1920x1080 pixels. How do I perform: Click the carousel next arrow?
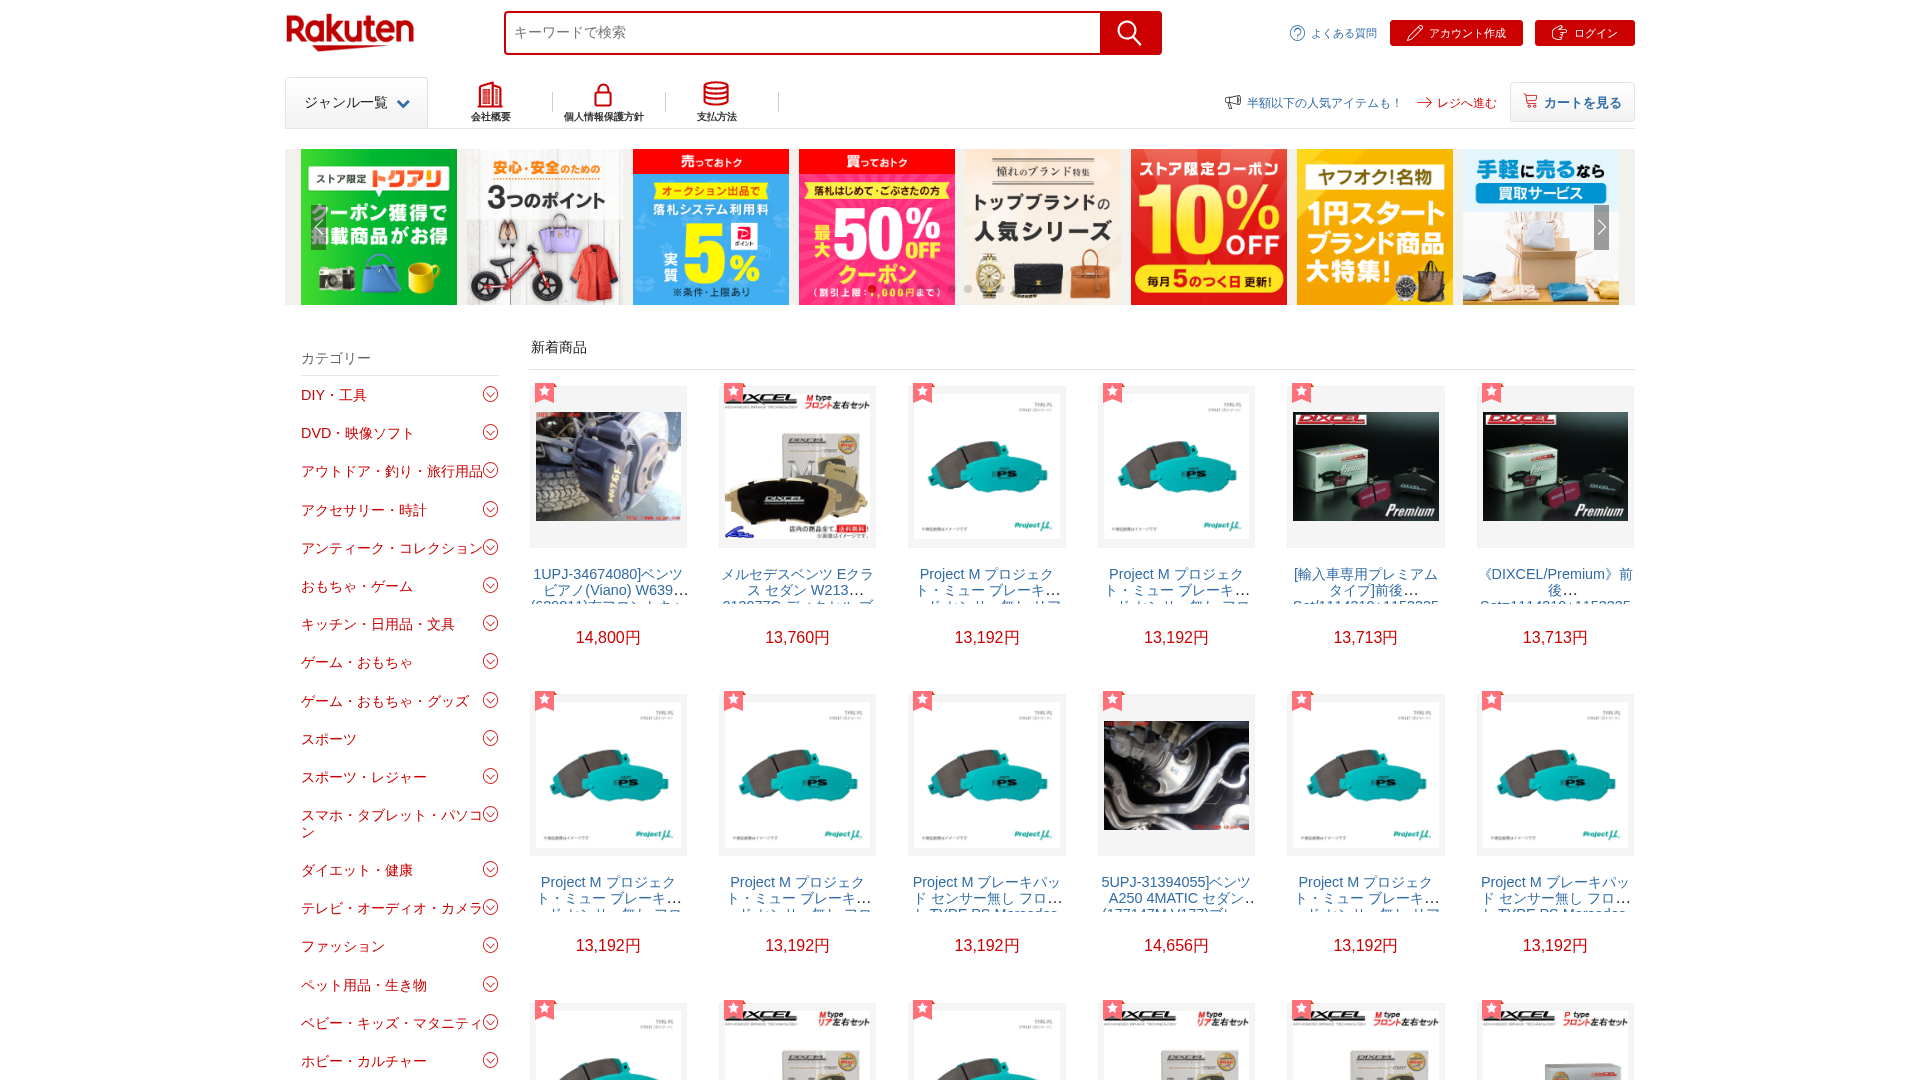click(x=1601, y=227)
